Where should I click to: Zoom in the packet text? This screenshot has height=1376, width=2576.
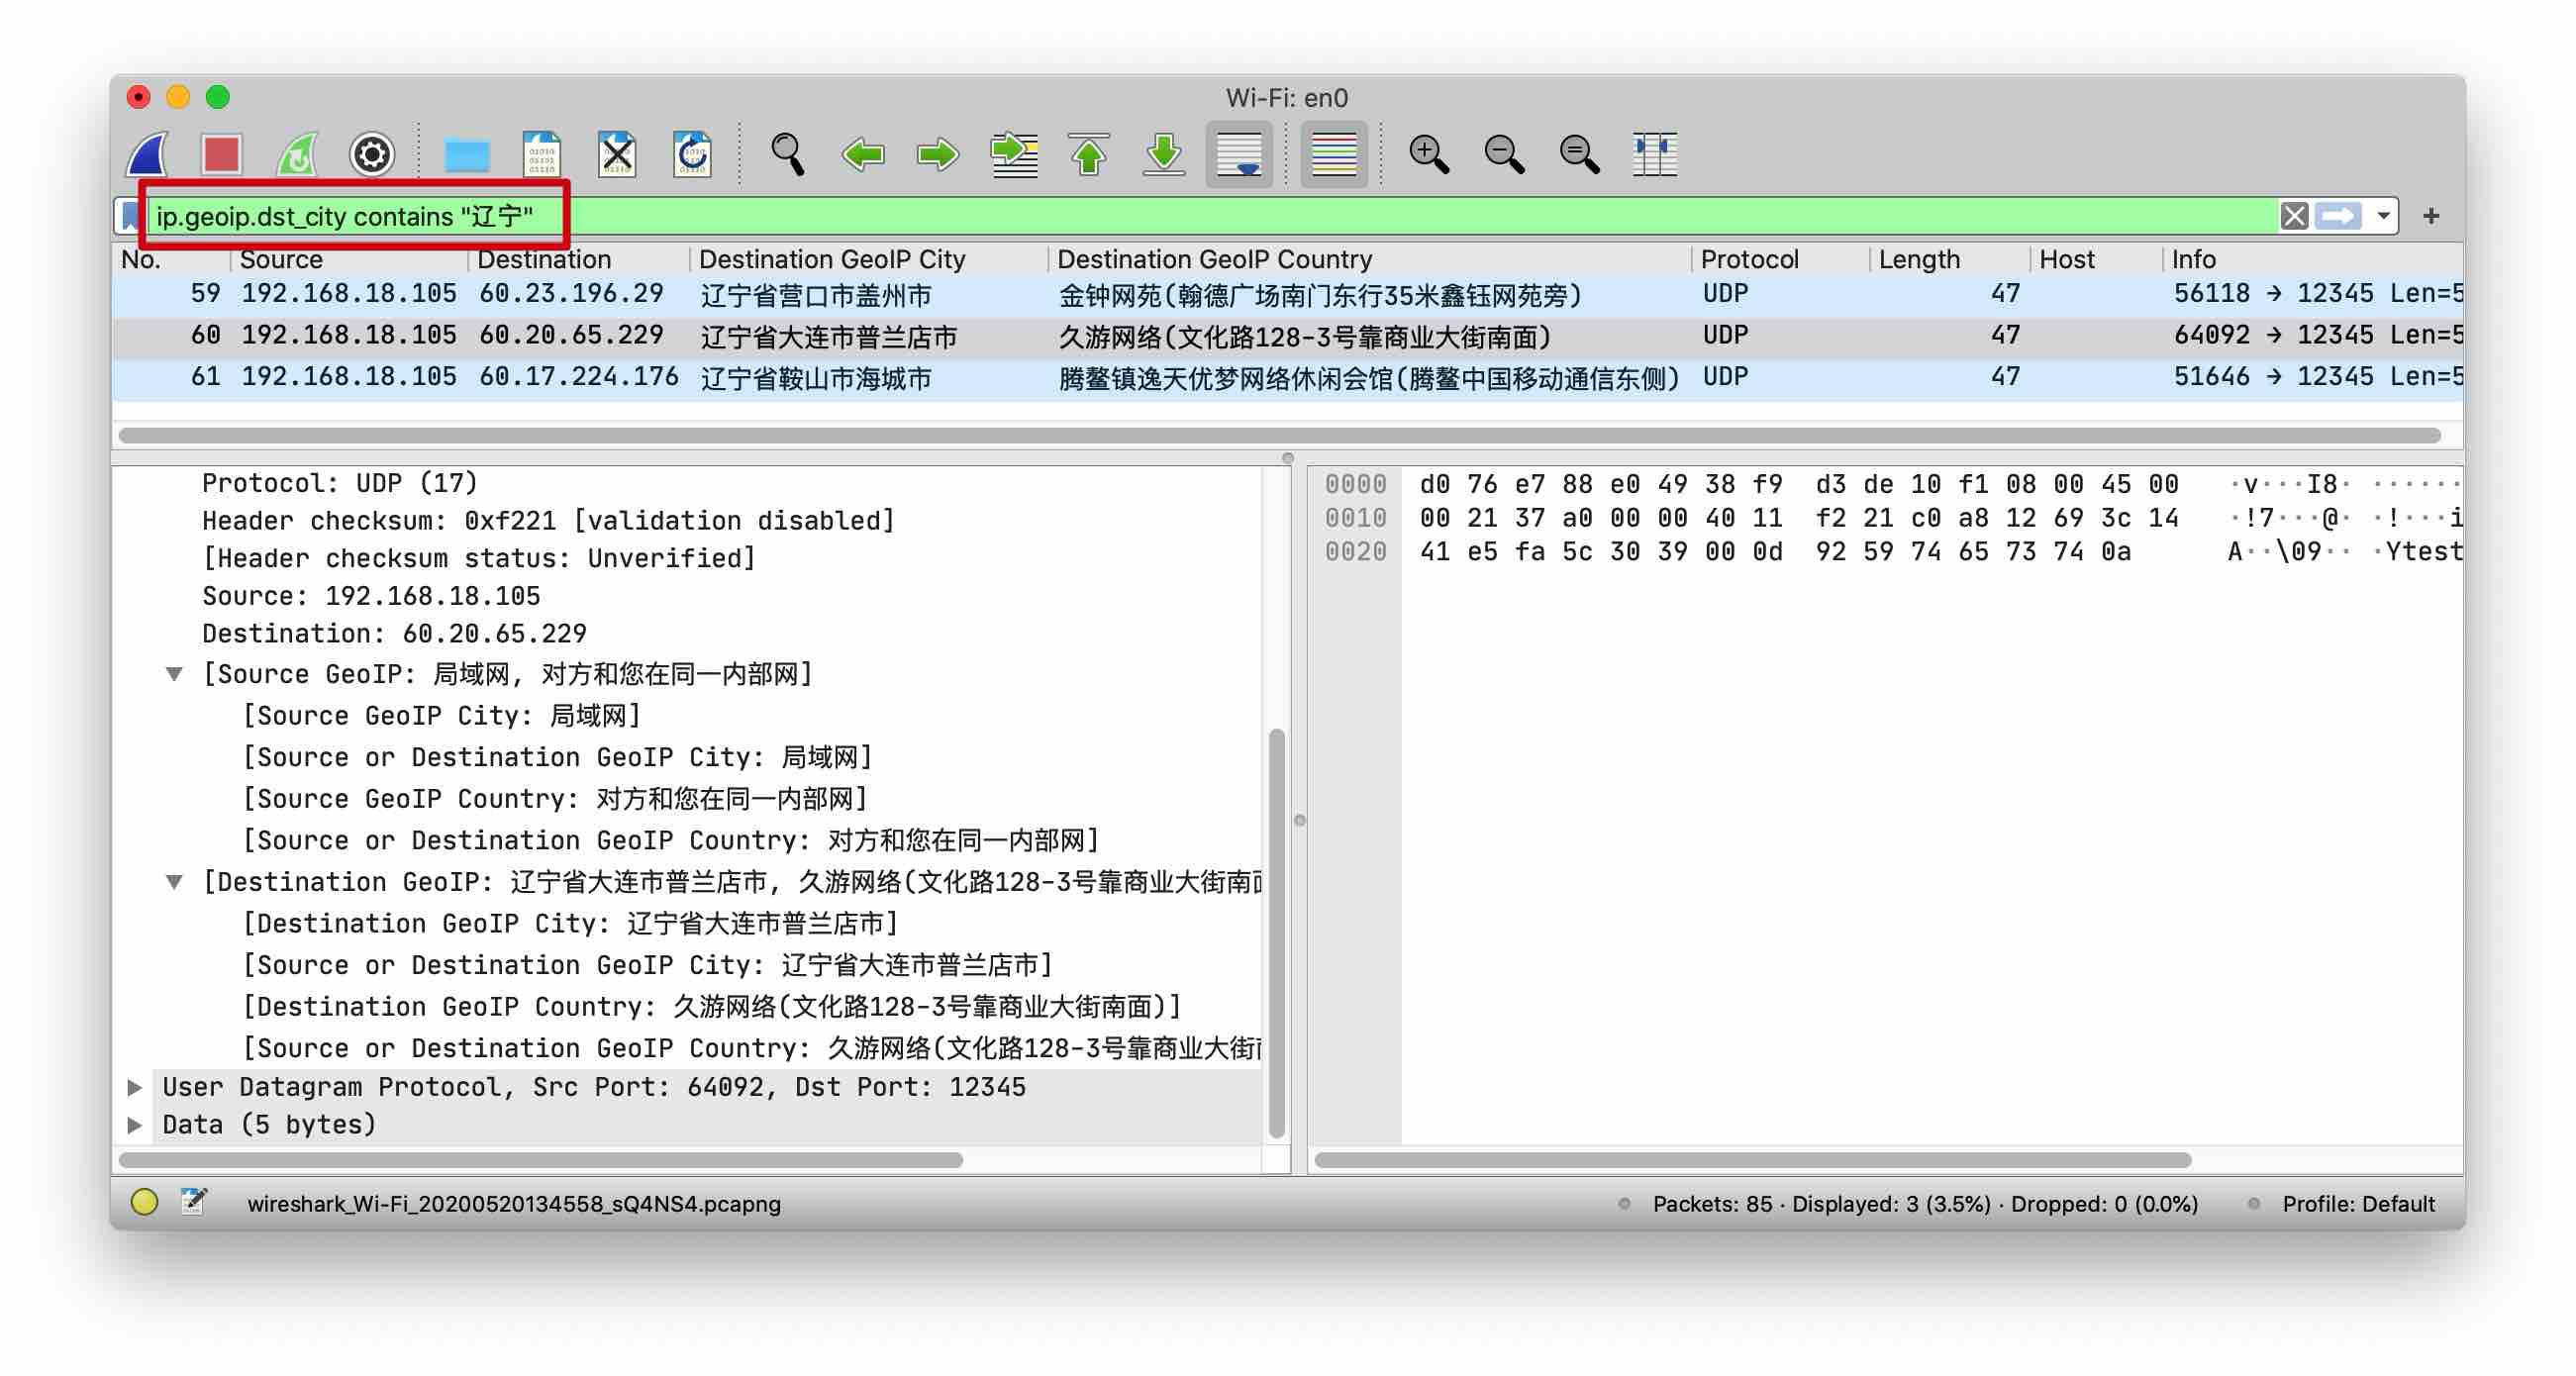tap(1427, 154)
